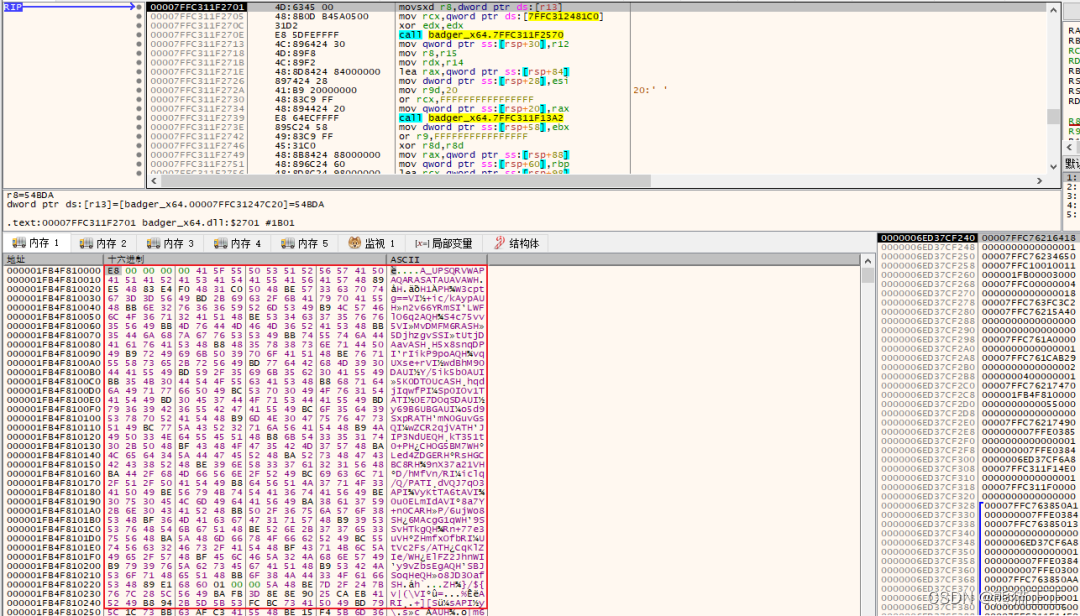Toggle the breakpoint dot at 00007FFC311F2701

pyautogui.click(x=137, y=7)
